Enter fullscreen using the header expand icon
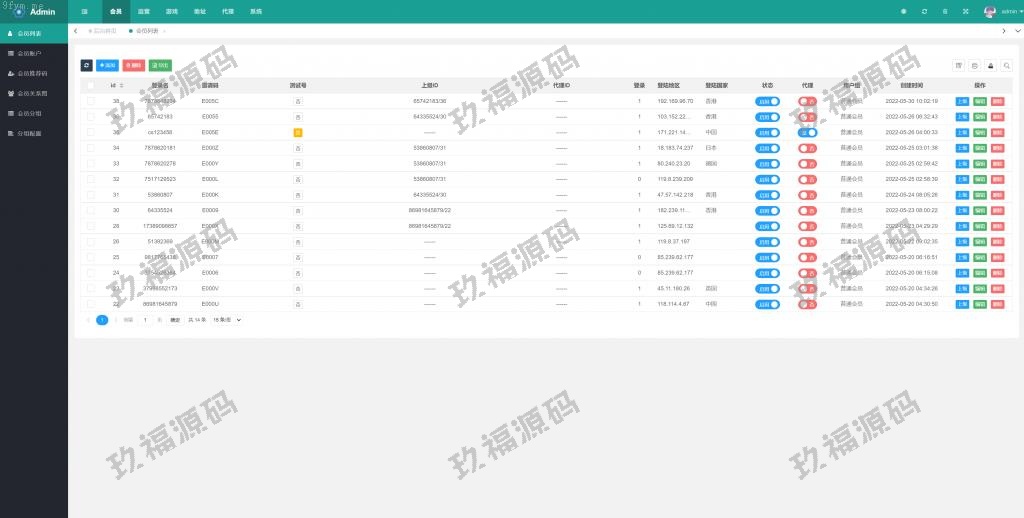 tap(965, 11)
